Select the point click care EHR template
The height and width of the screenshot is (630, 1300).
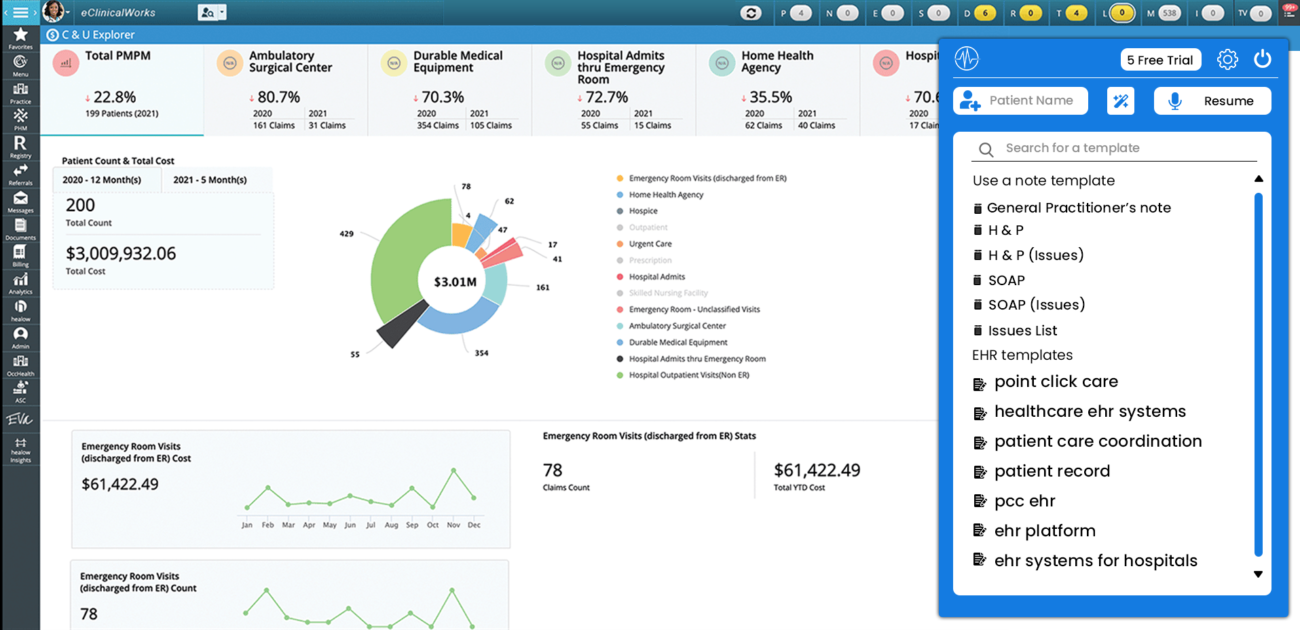[x=1045, y=382]
